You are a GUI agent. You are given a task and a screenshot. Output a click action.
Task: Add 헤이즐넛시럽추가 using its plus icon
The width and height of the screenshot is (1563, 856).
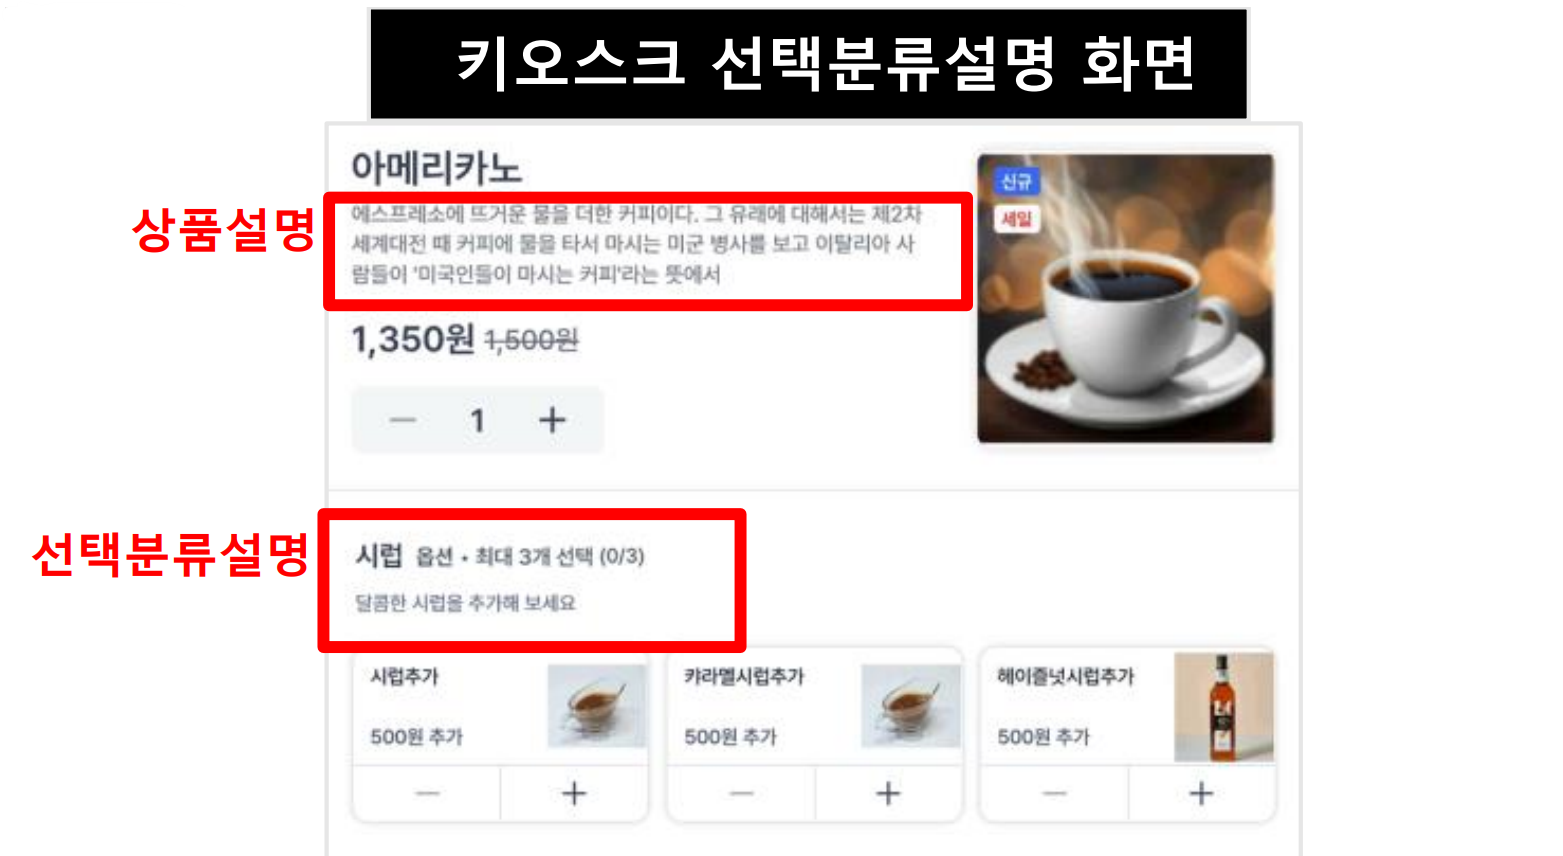click(x=1202, y=794)
